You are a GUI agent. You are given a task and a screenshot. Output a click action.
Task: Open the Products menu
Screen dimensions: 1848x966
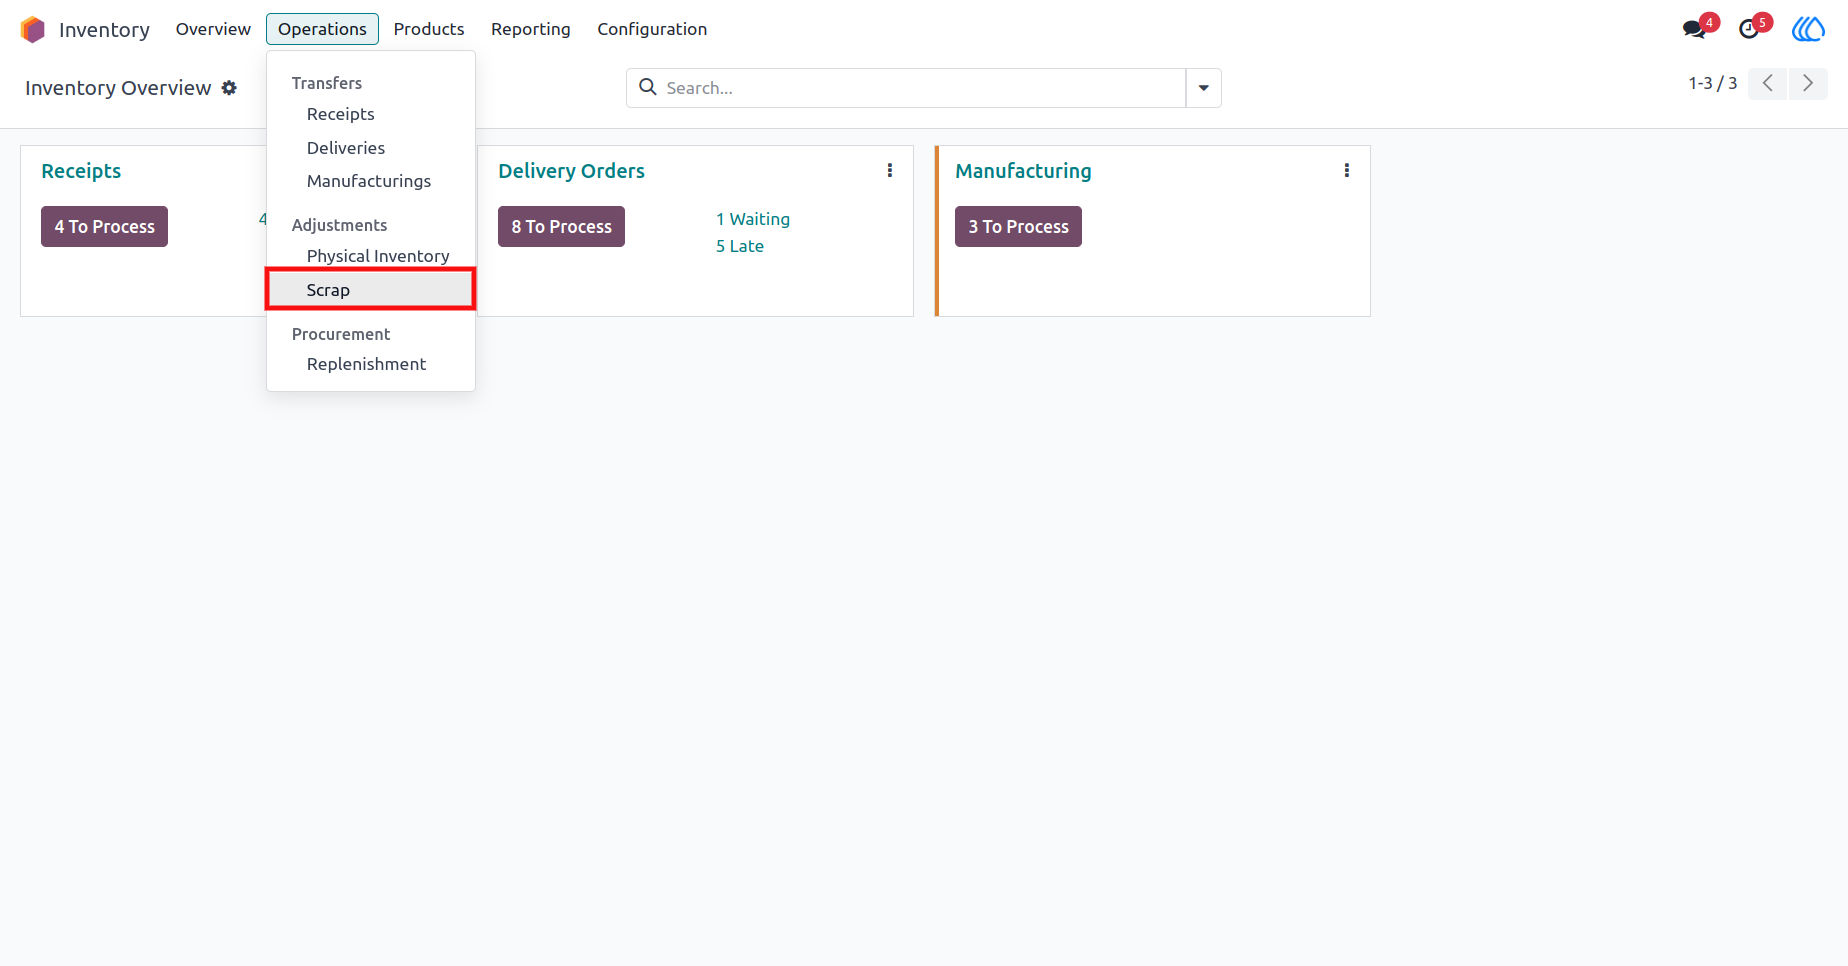tap(429, 29)
